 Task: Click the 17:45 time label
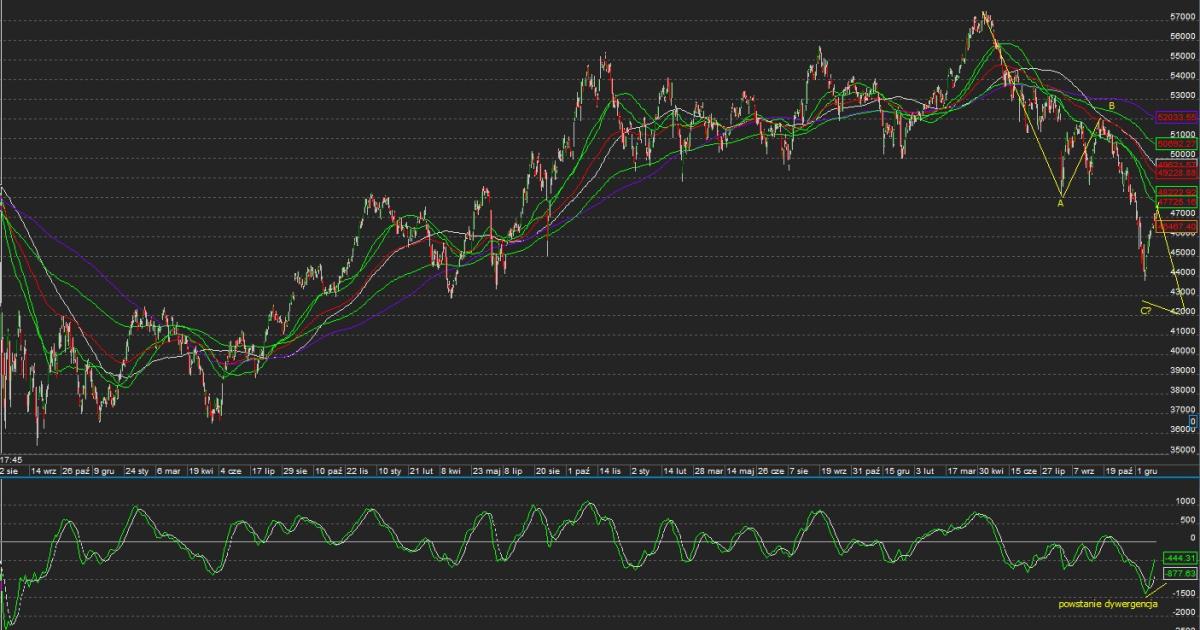pos(12,459)
